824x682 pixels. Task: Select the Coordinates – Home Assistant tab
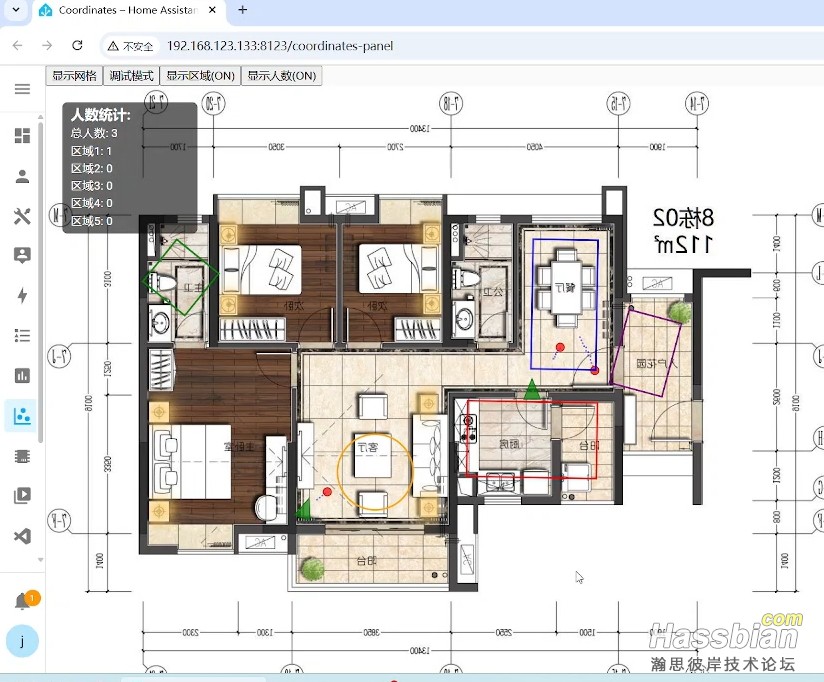click(x=129, y=10)
